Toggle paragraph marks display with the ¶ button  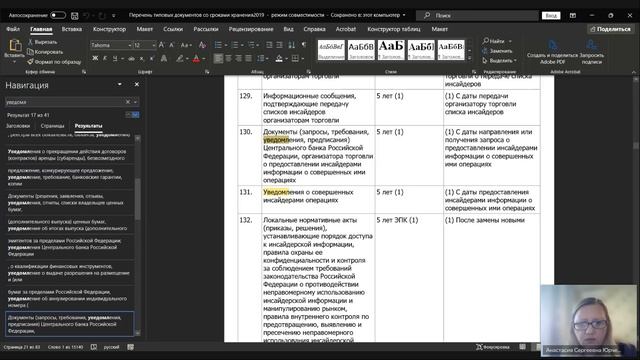click(304, 45)
